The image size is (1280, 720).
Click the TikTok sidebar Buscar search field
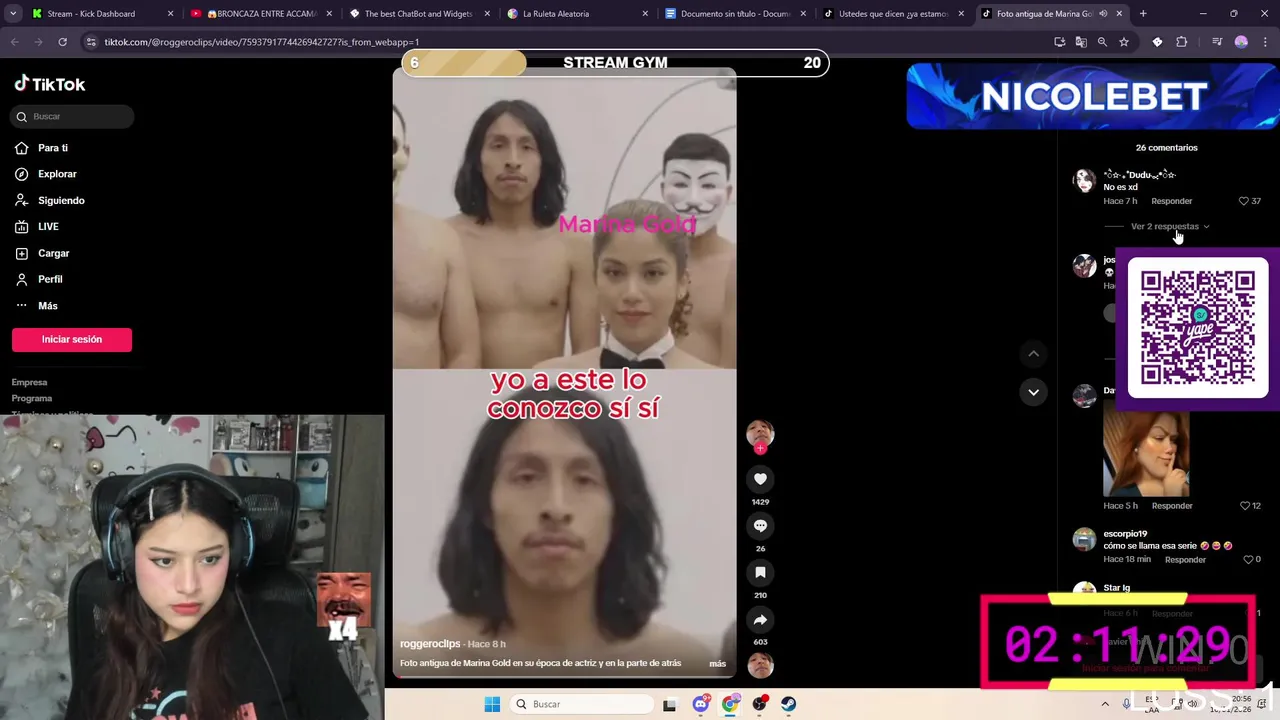tap(73, 116)
